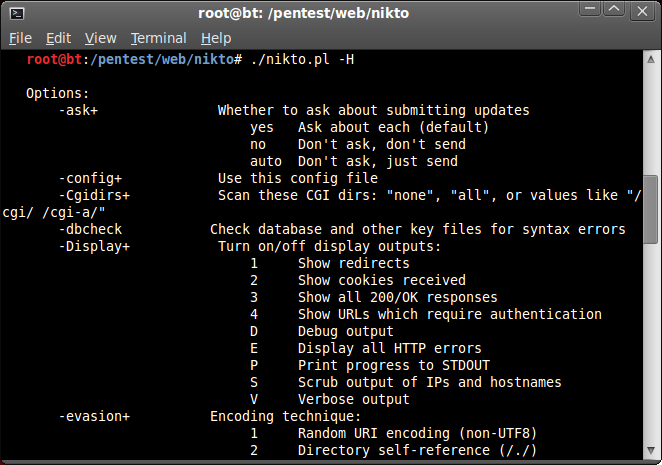Open the File menu
This screenshot has width=662, height=465.
point(20,38)
